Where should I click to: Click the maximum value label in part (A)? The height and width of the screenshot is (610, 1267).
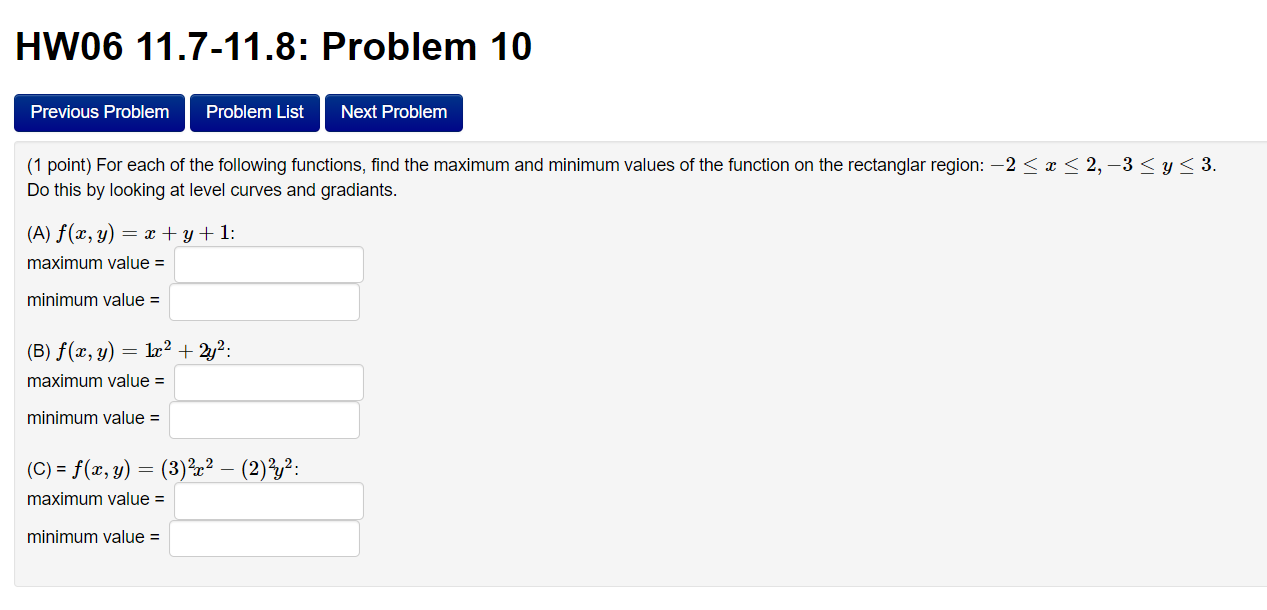[x=96, y=263]
